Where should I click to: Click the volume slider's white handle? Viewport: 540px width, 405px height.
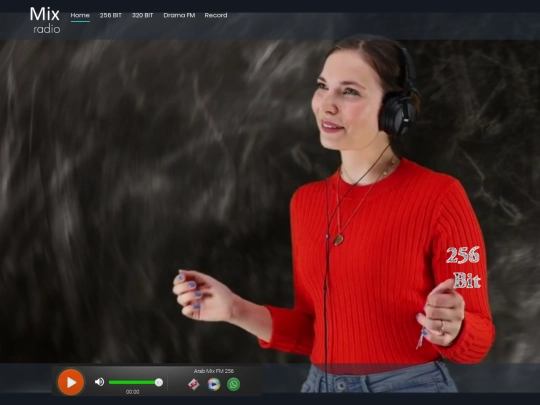(159, 382)
